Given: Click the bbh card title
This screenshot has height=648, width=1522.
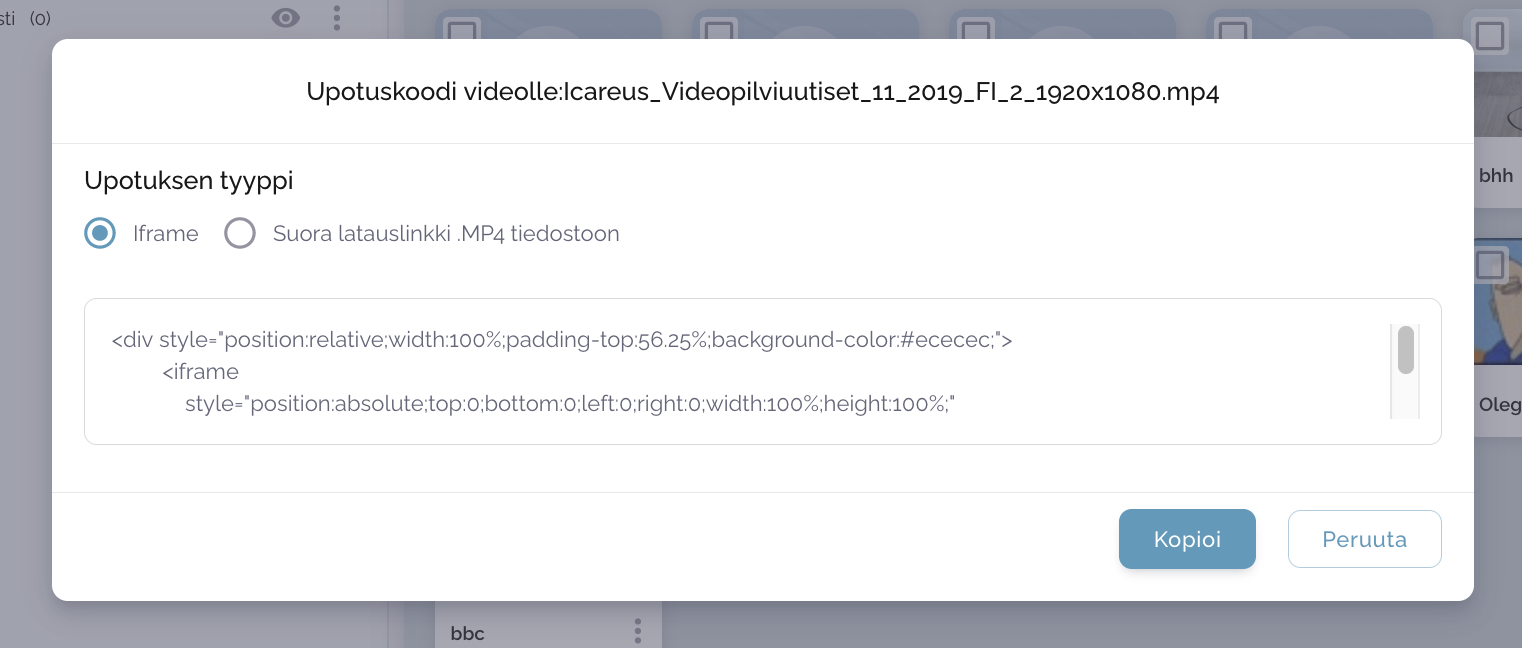Looking at the screenshot, I should coord(1496,176).
